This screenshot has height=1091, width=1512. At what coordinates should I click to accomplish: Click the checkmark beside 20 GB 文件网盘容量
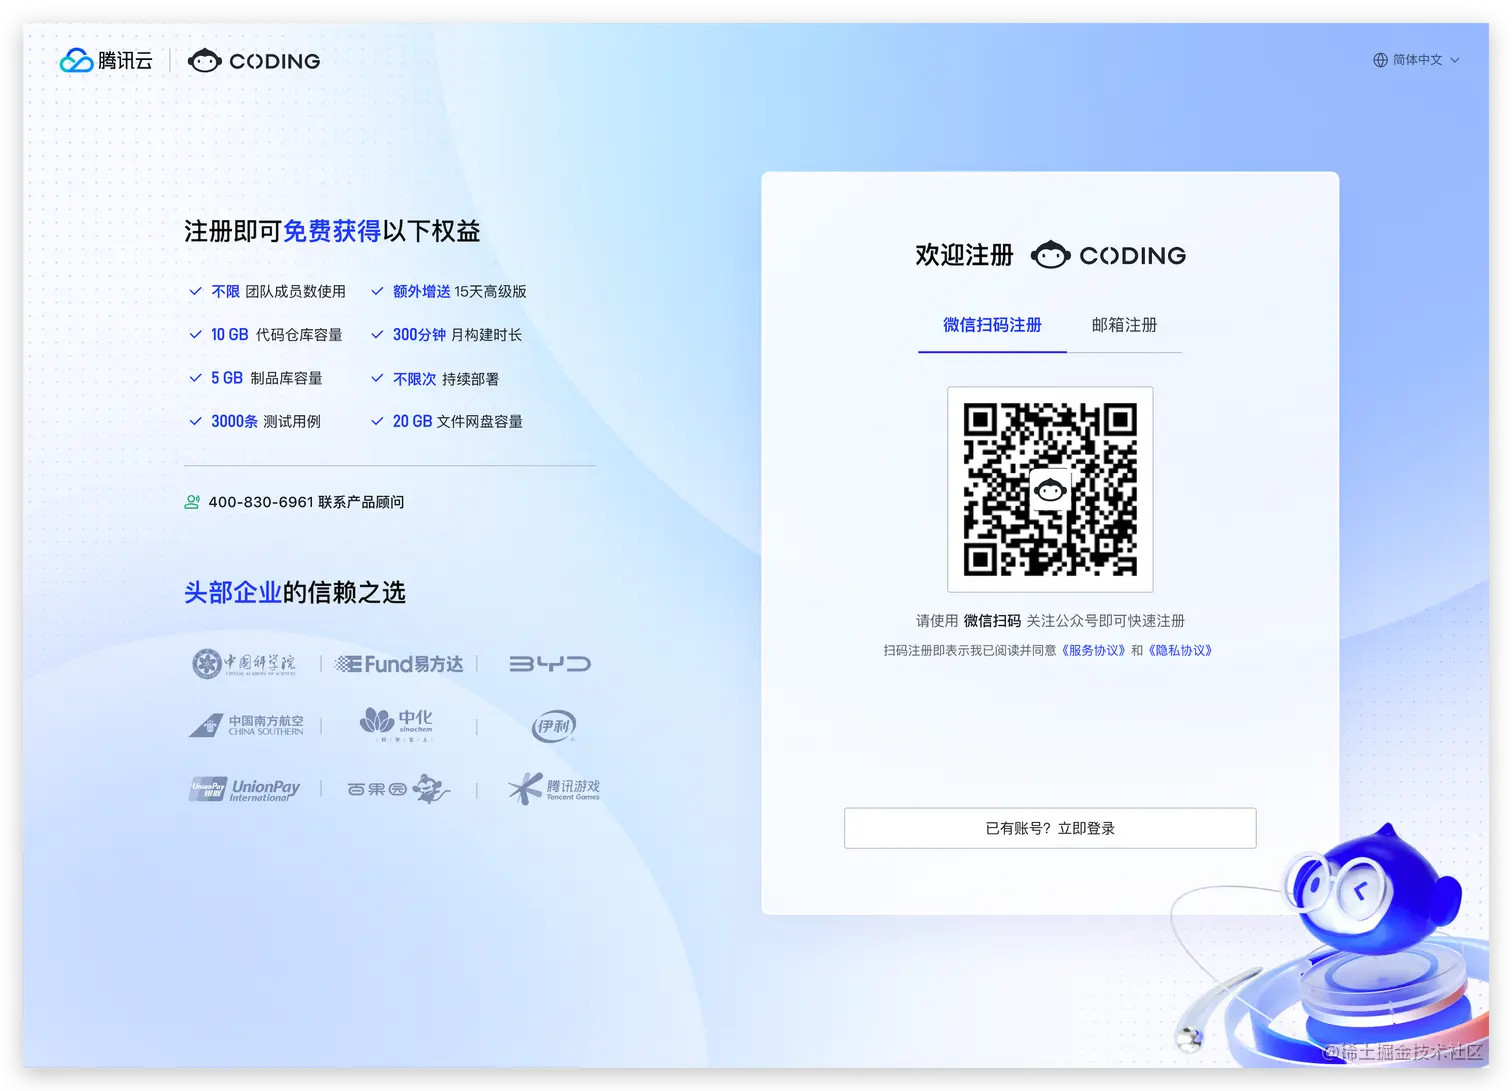click(377, 421)
